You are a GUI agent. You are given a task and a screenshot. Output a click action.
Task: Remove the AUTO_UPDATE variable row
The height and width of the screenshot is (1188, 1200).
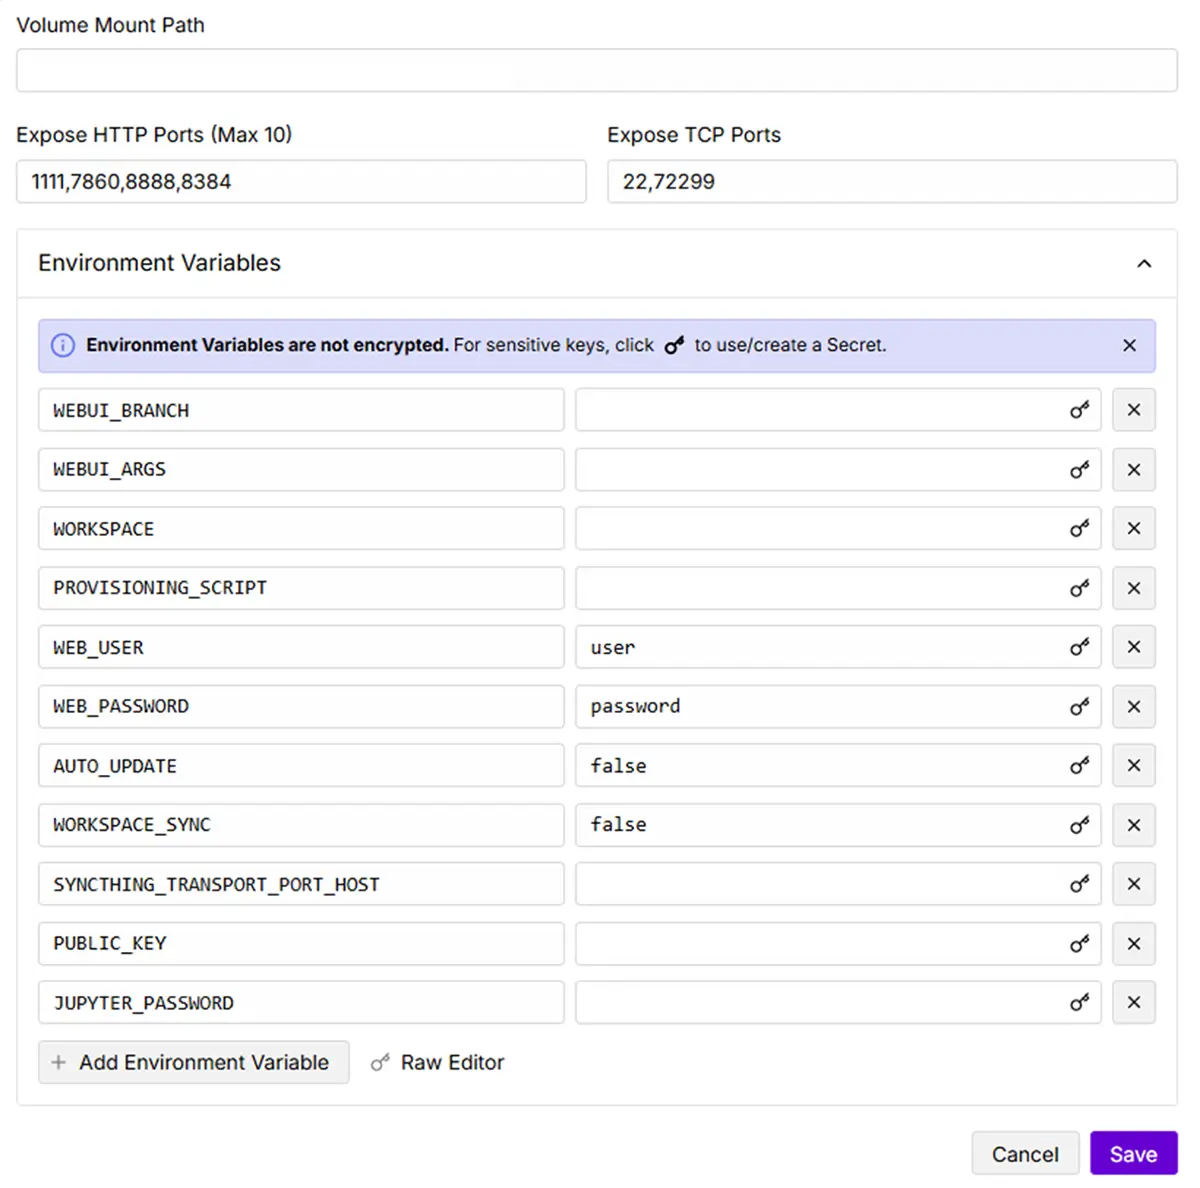(1133, 766)
